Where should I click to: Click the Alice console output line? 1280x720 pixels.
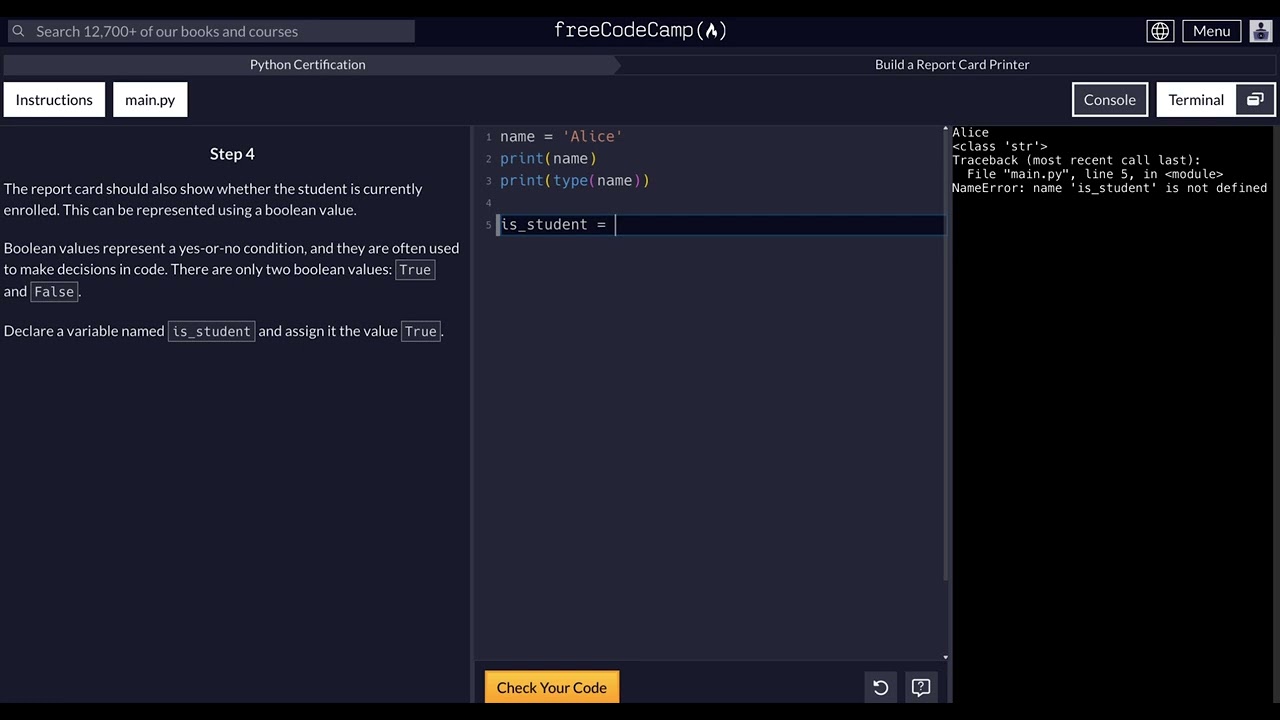pyautogui.click(x=970, y=132)
